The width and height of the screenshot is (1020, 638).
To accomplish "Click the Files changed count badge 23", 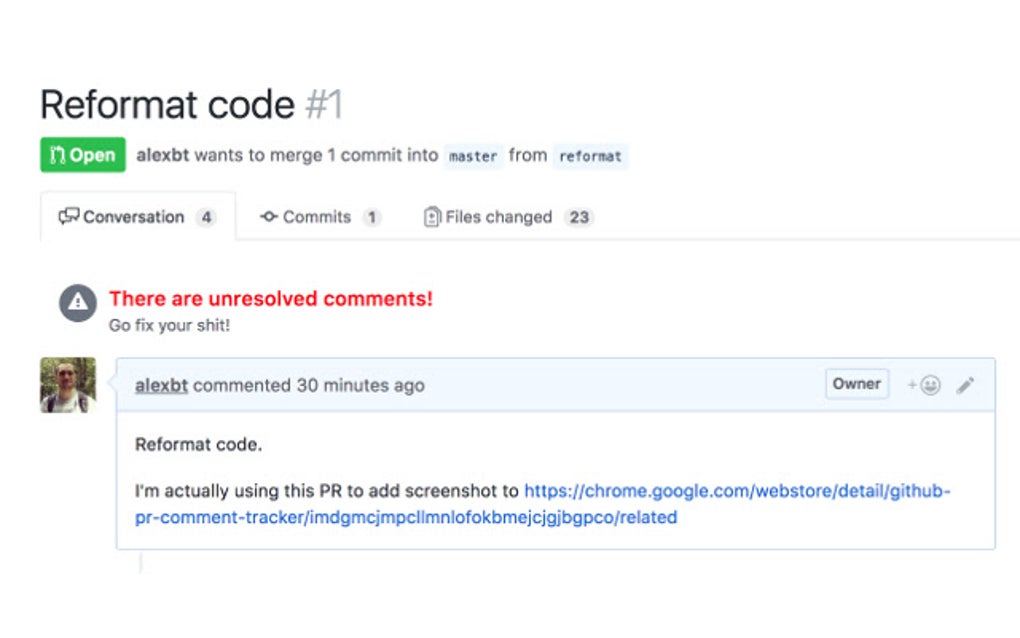I will pos(579,217).
